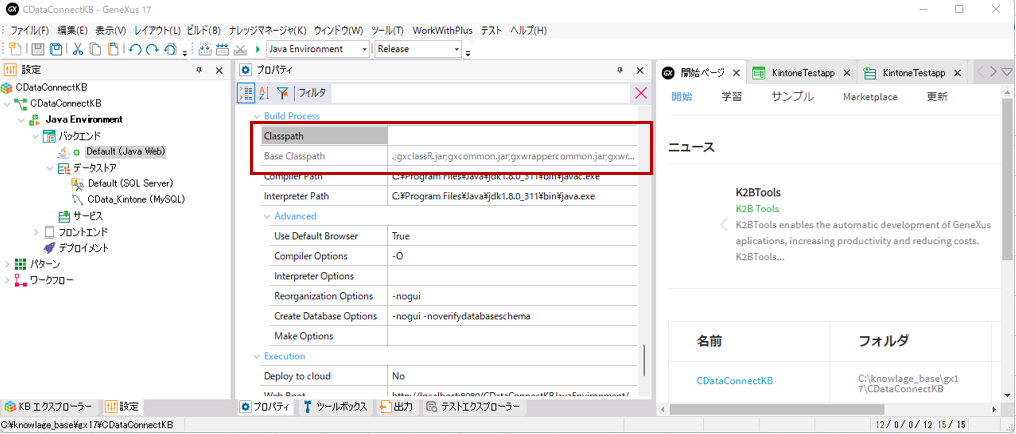Select CData_Kintone (MySQL) data store
Screen dimensions: 1016x434
135,200
